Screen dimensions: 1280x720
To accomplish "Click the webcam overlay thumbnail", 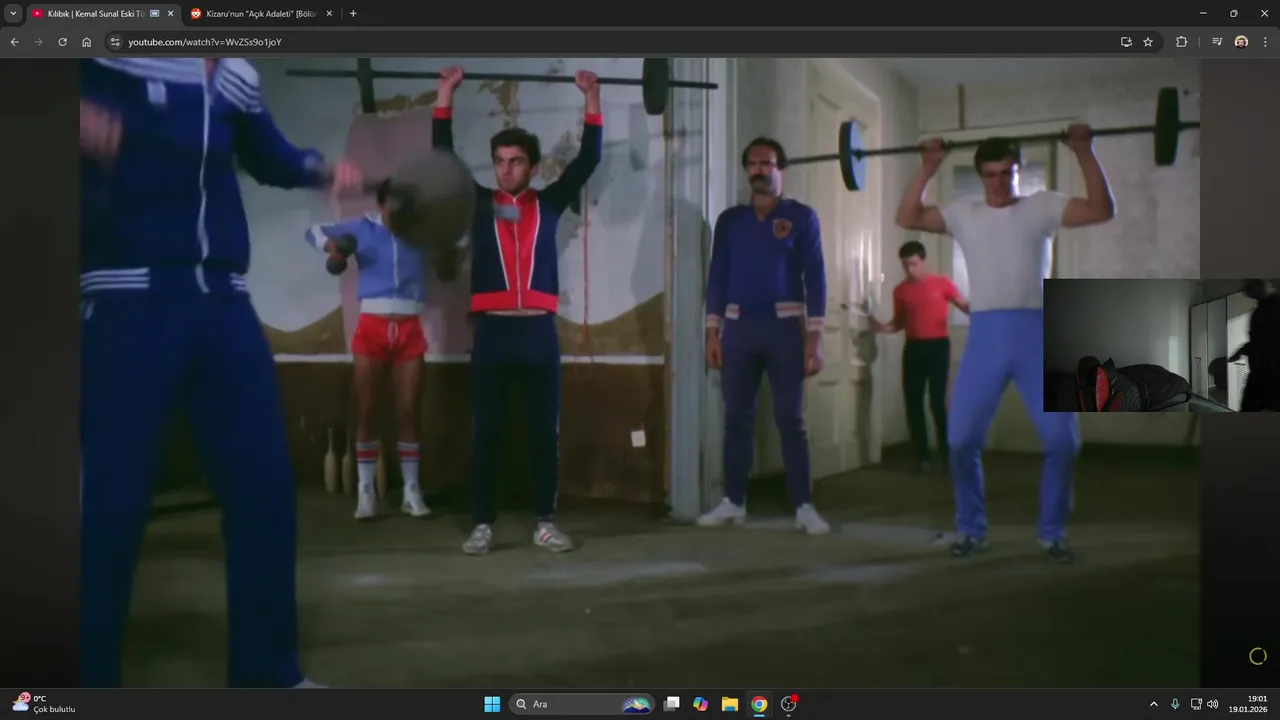I will tap(1161, 345).
